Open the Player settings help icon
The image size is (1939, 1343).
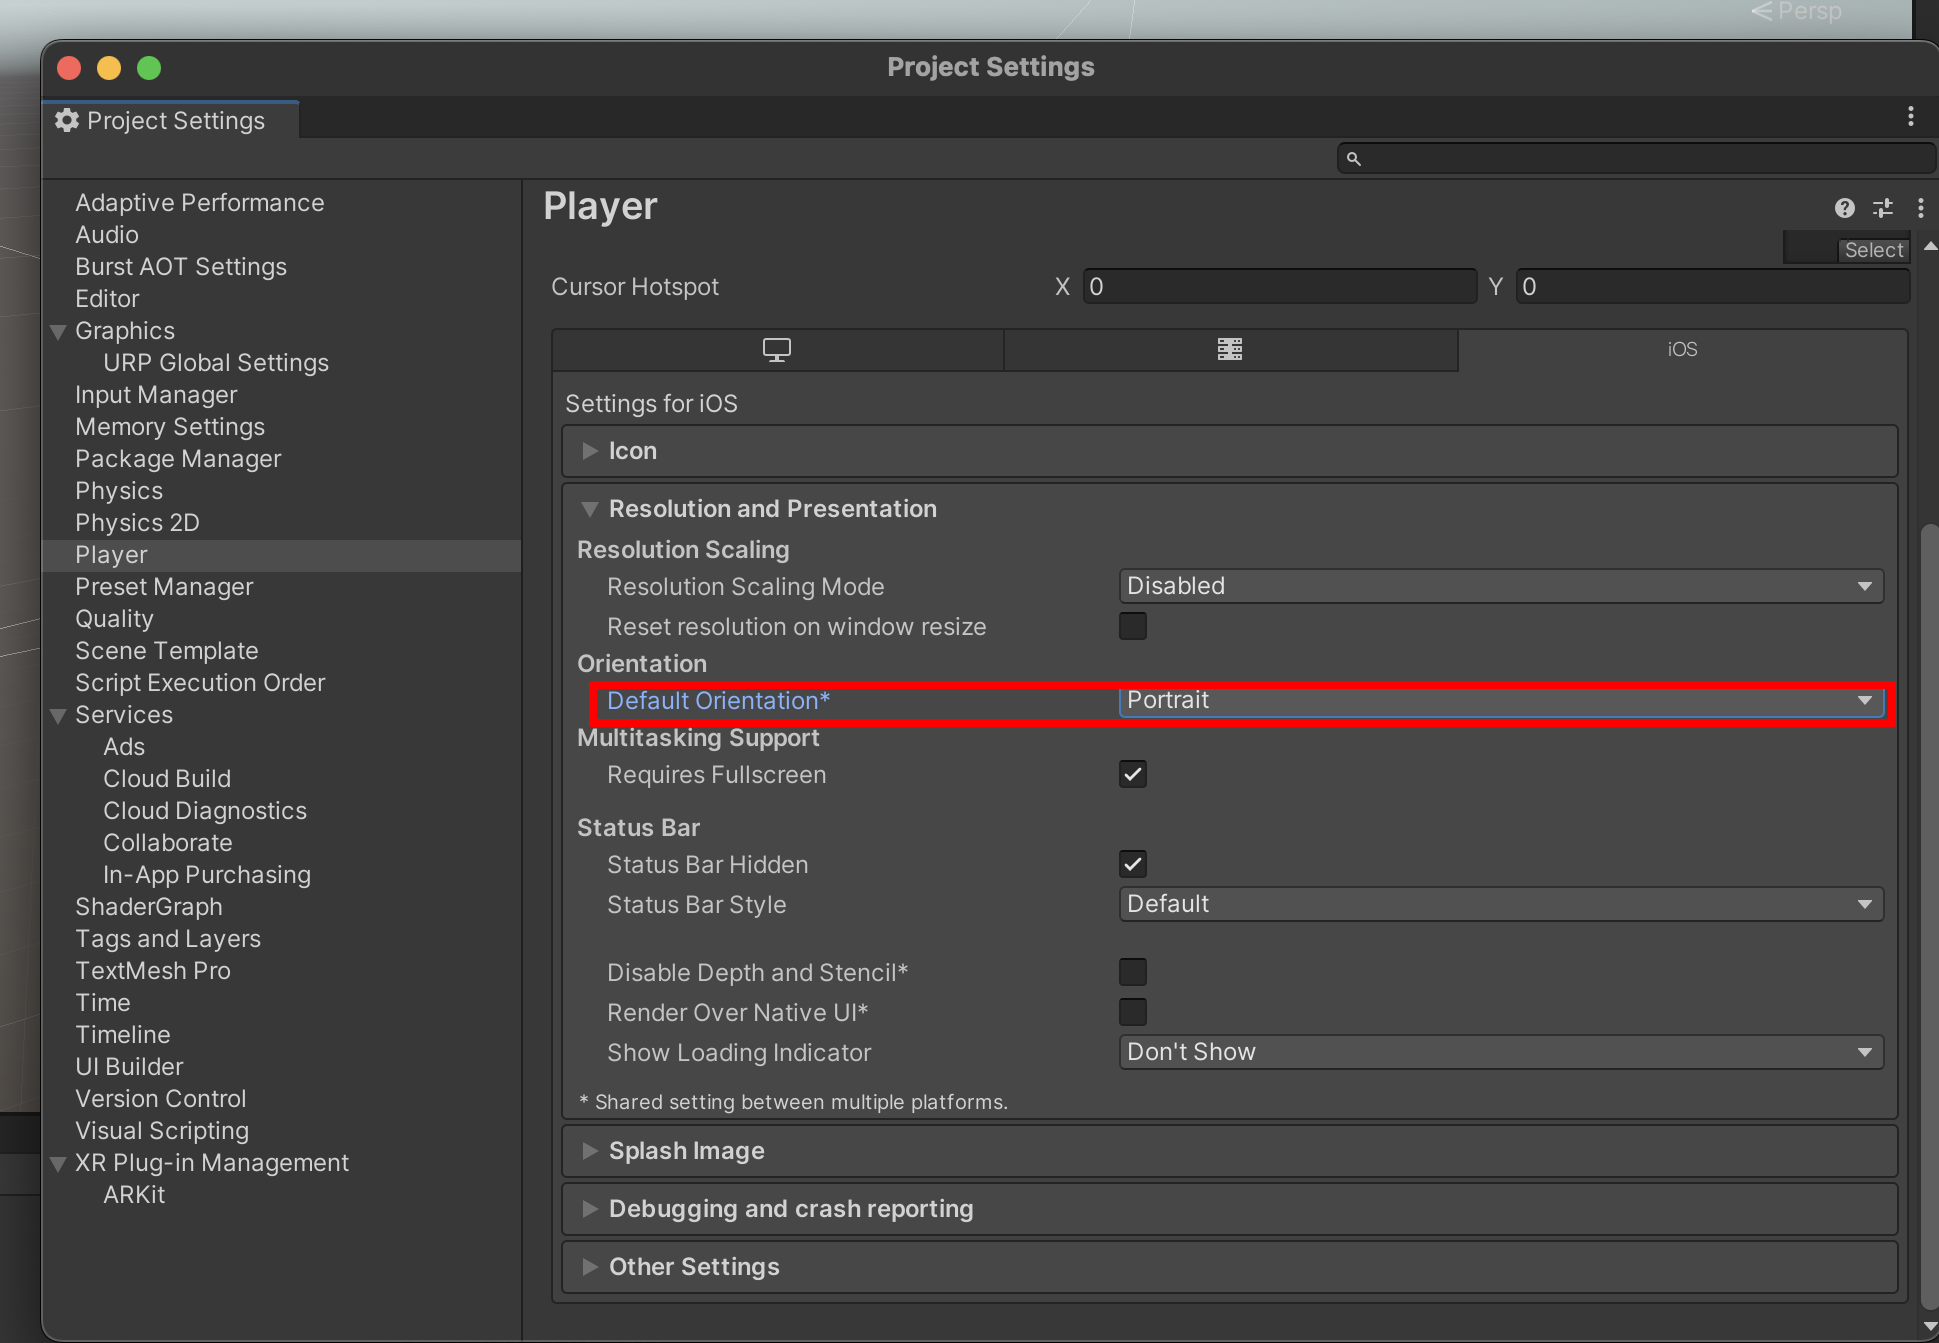click(x=1844, y=208)
